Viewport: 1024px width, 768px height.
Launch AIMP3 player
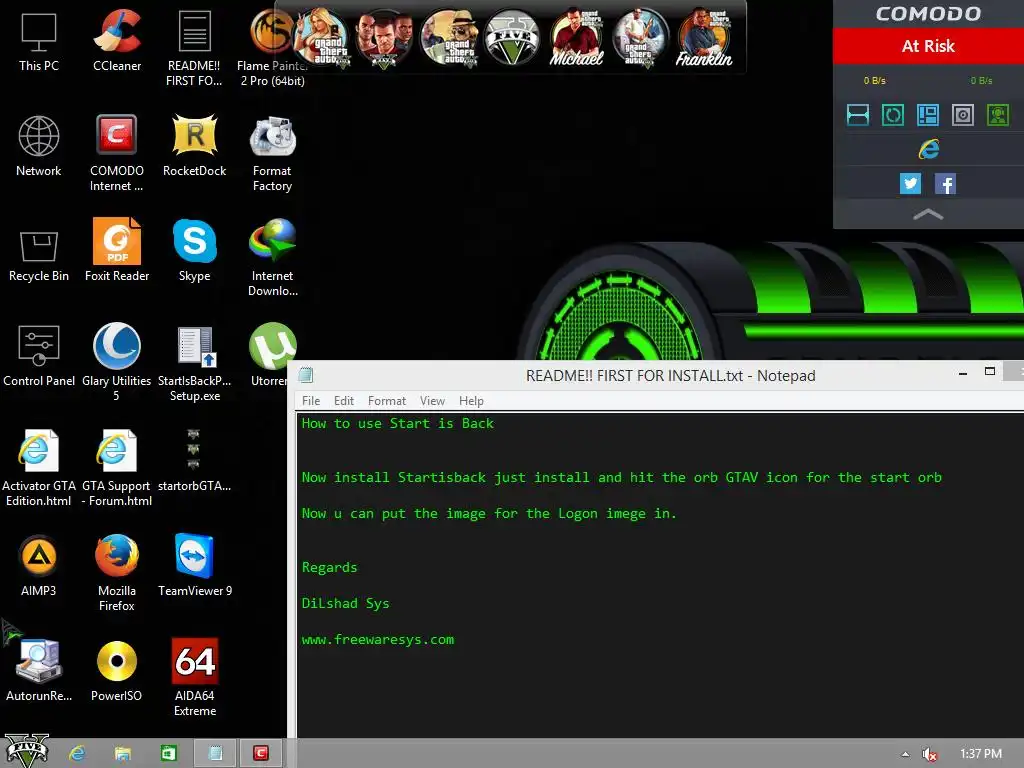point(39,565)
